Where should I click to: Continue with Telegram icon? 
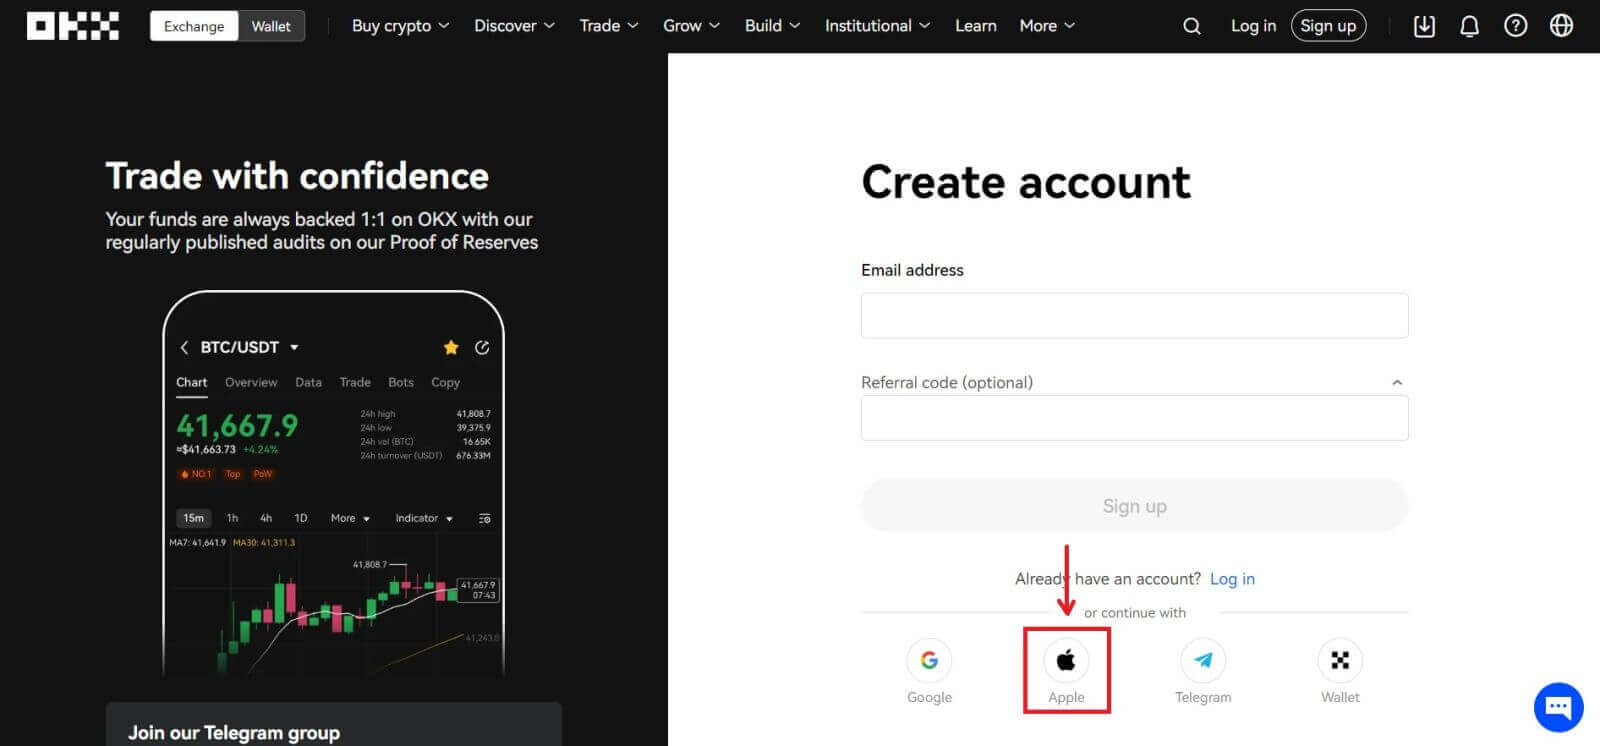click(1203, 660)
